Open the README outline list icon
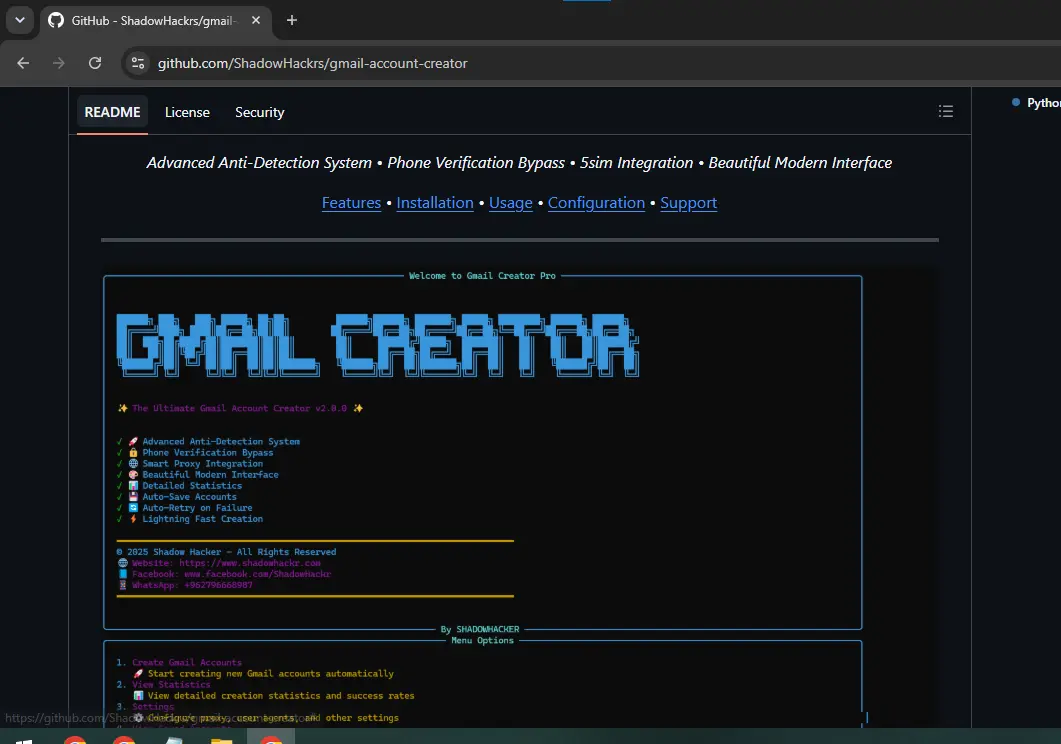 coord(946,111)
